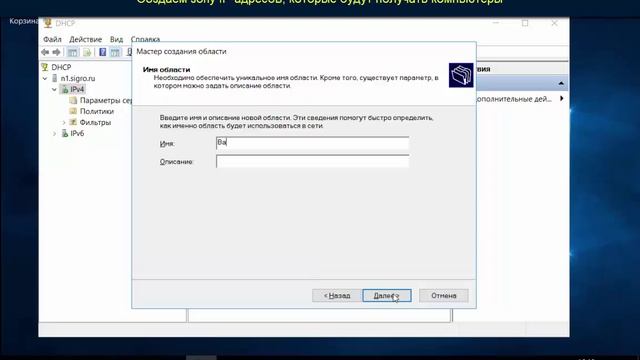Click the Отмена button in wizard

tap(444, 296)
